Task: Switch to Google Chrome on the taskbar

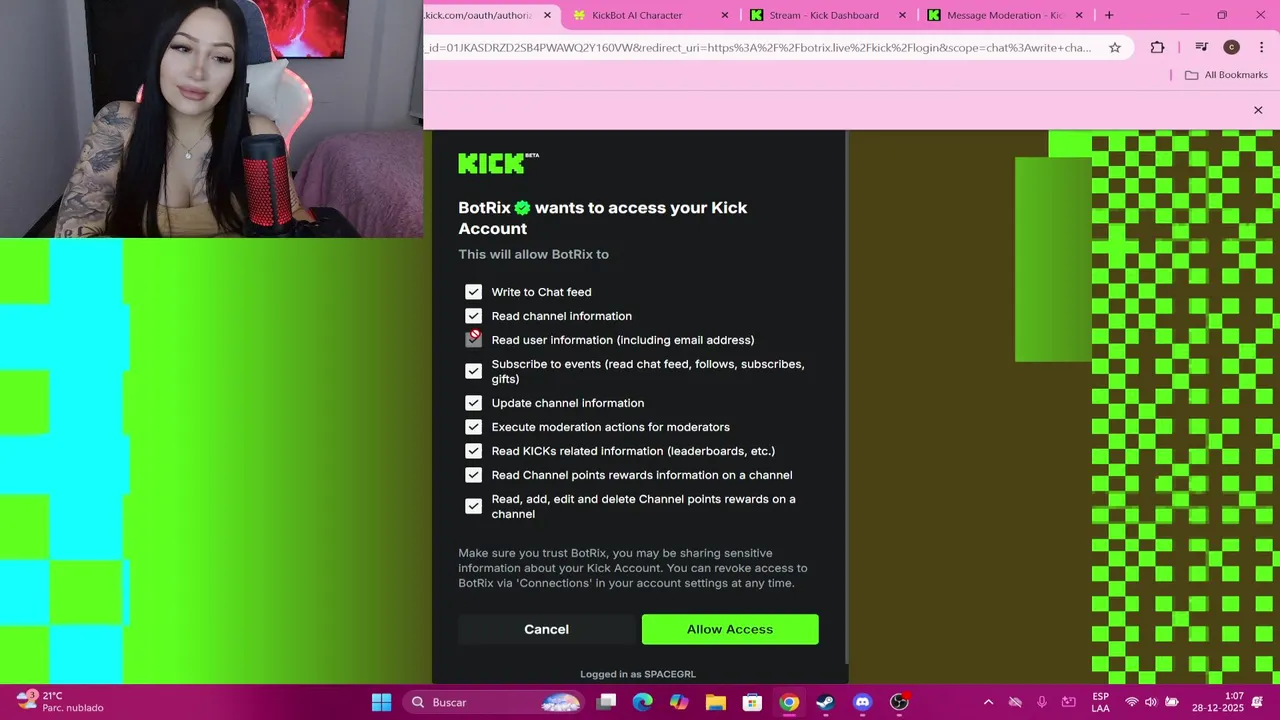Action: (789, 702)
